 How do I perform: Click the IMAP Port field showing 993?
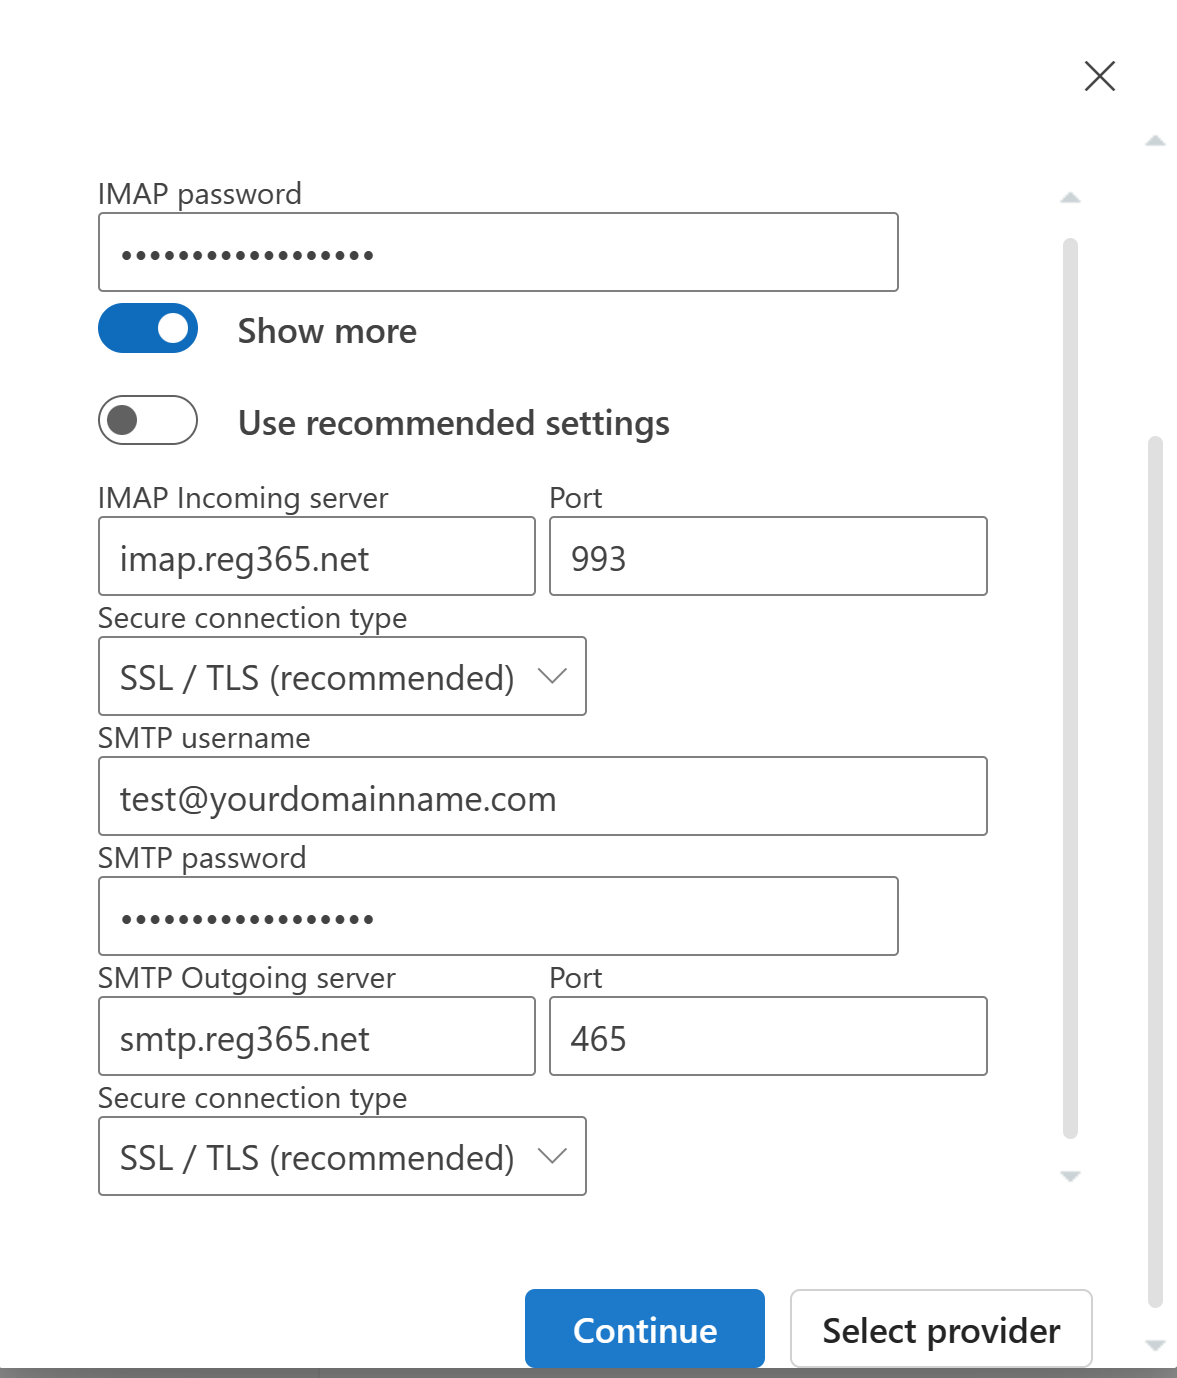click(x=767, y=556)
